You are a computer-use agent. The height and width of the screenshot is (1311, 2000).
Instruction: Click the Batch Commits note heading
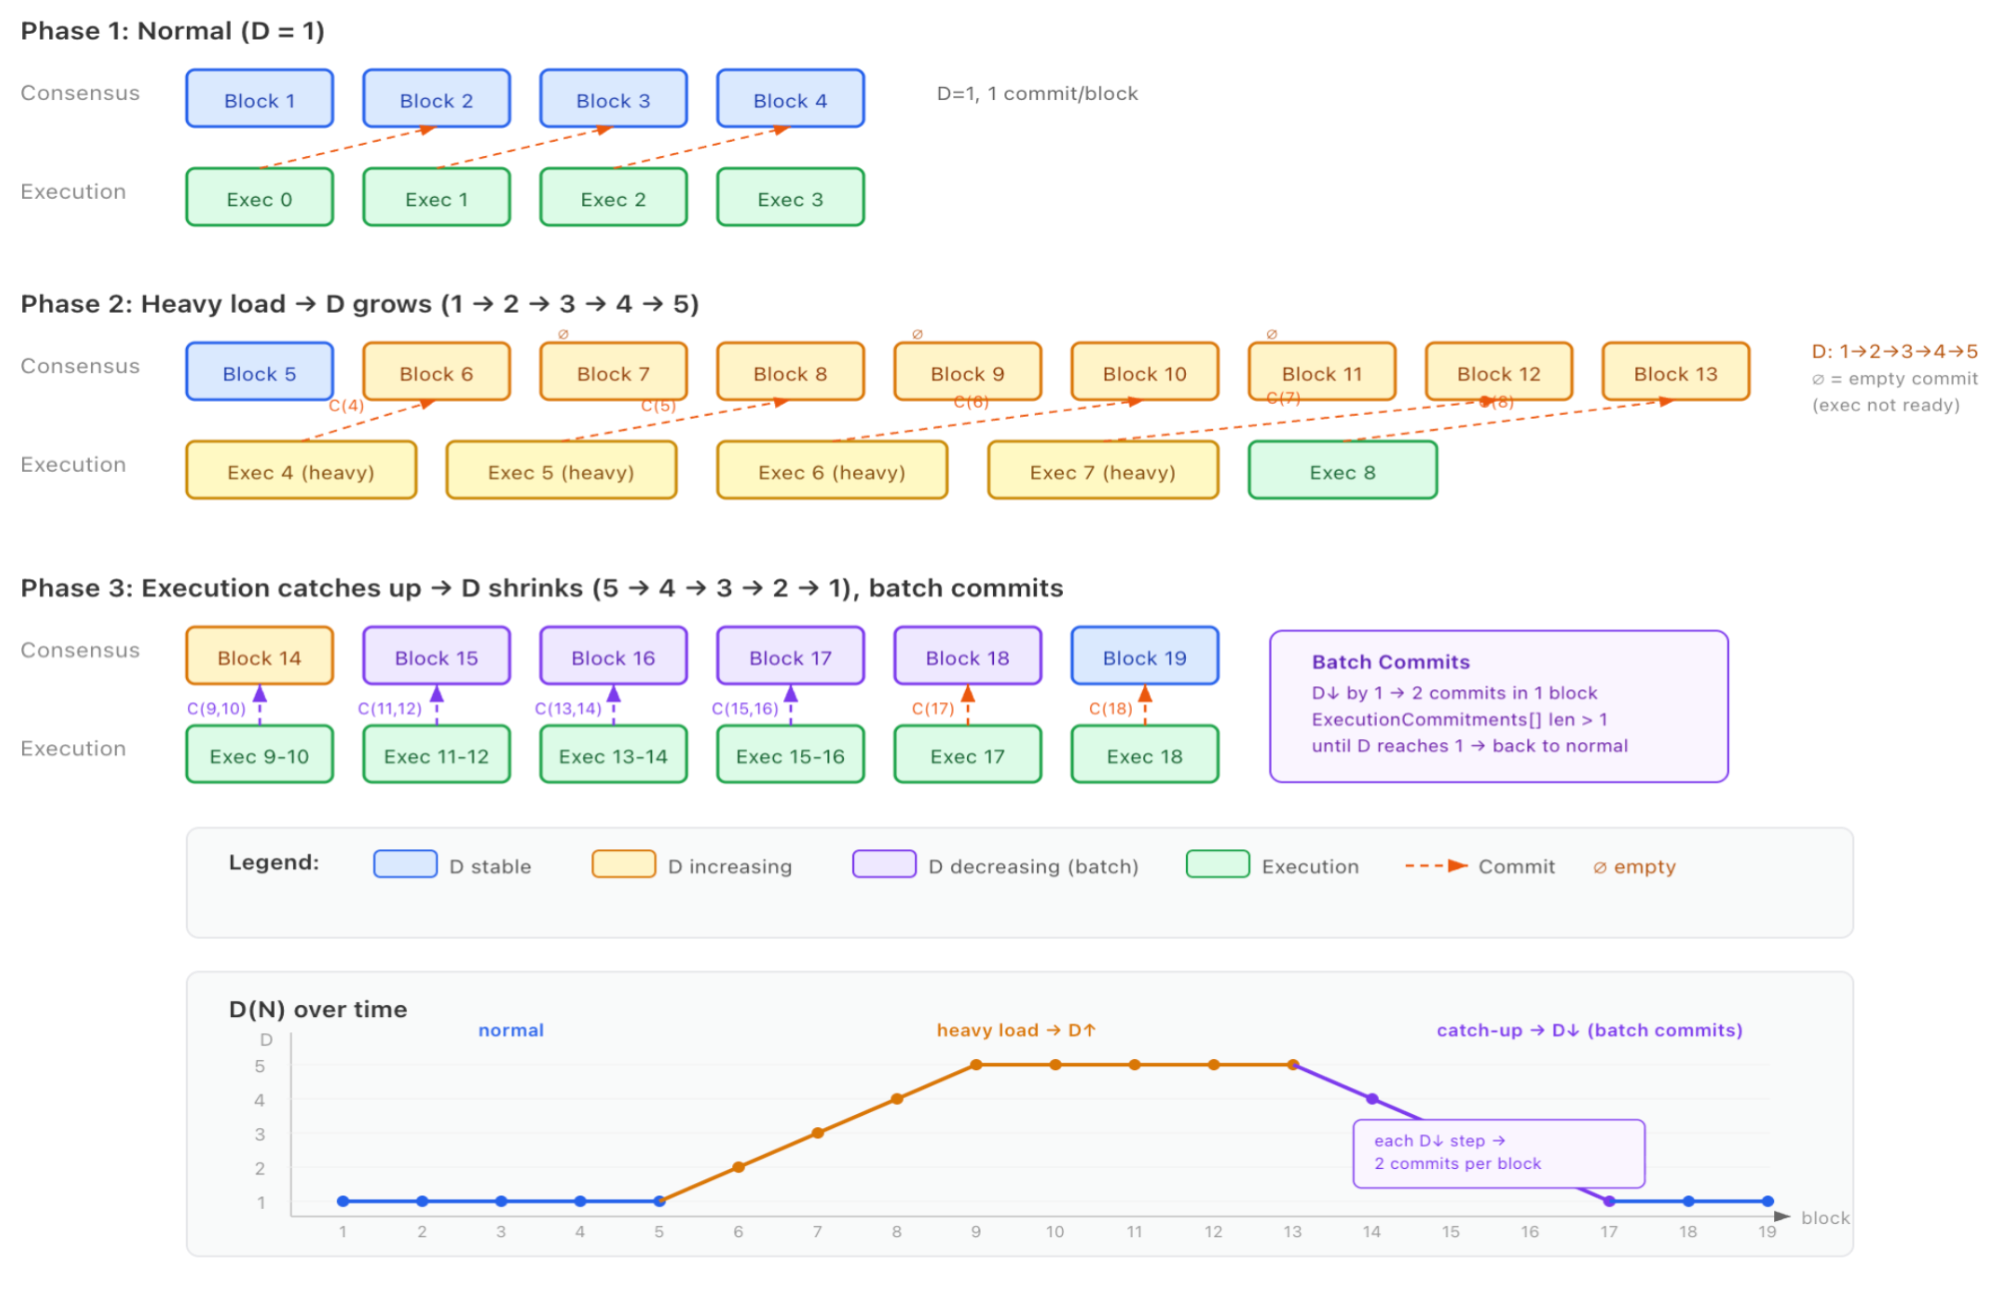[1390, 662]
